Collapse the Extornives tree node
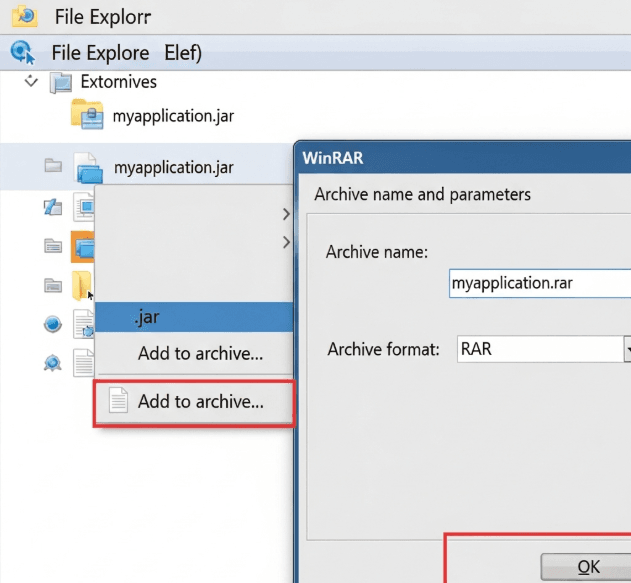This screenshot has width=631, height=583. [x=31, y=81]
